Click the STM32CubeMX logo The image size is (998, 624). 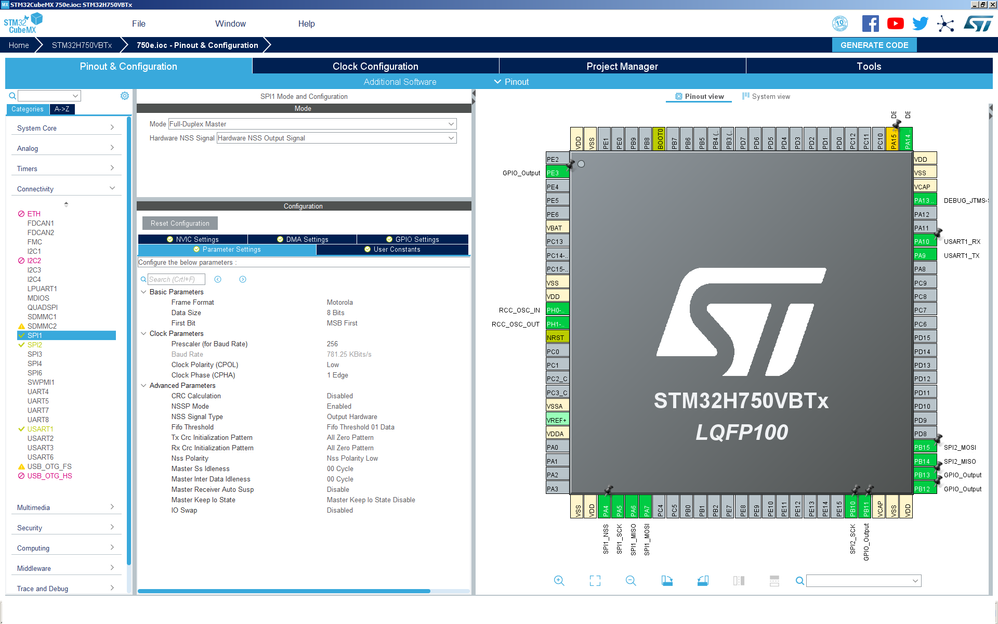[23, 23]
